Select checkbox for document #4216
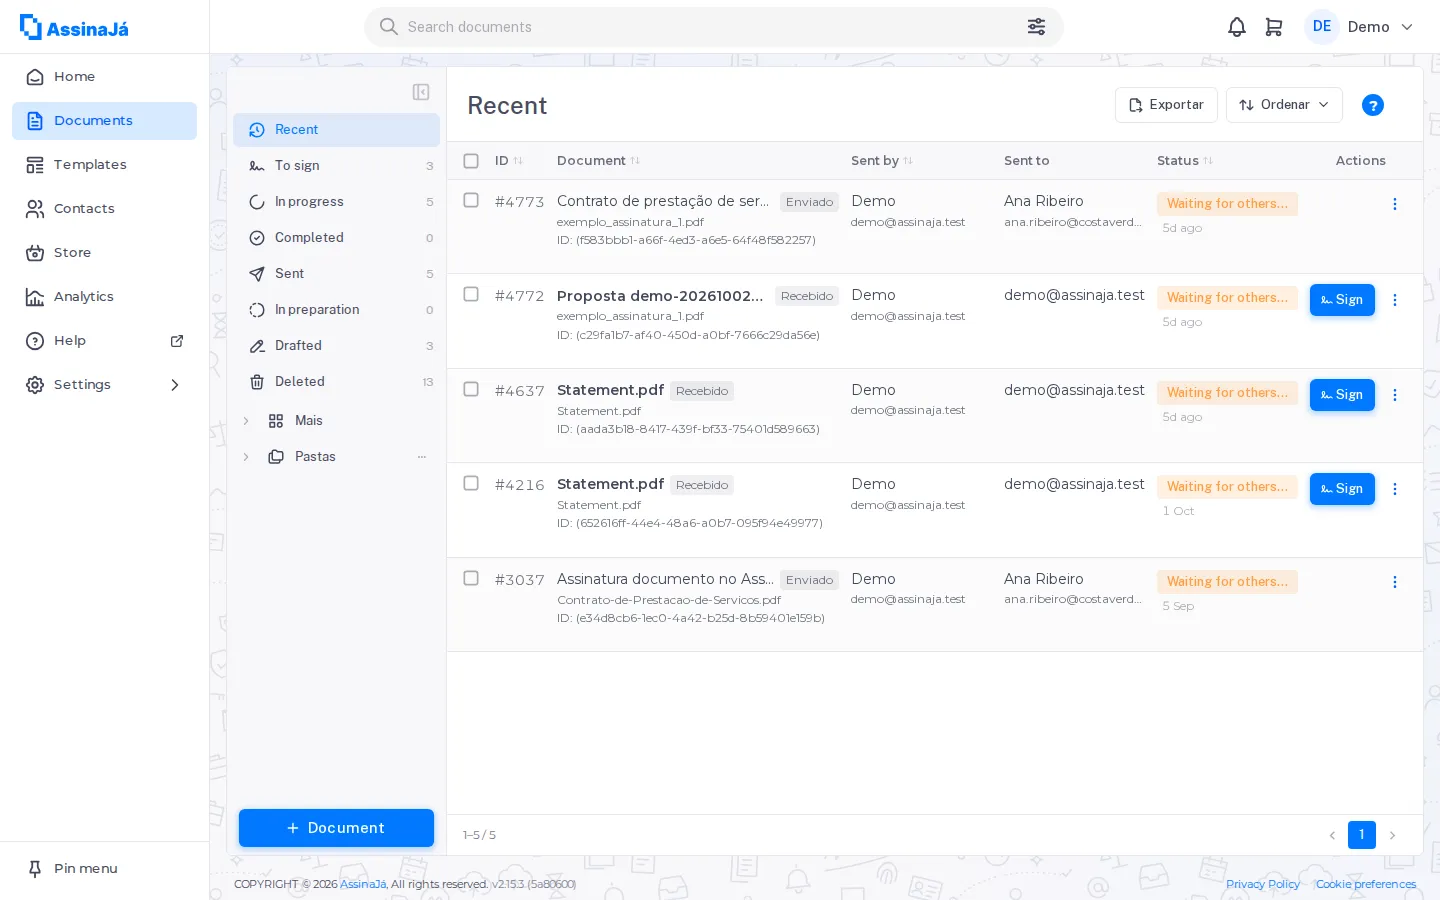The width and height of the screenshot is (1440, 900). click(471, 483)
